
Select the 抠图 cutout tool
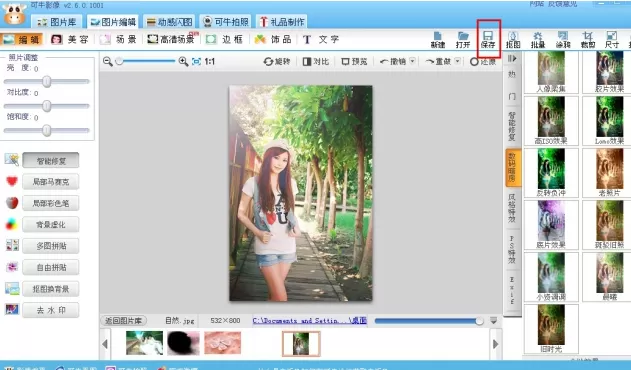[x=513, y=40]
